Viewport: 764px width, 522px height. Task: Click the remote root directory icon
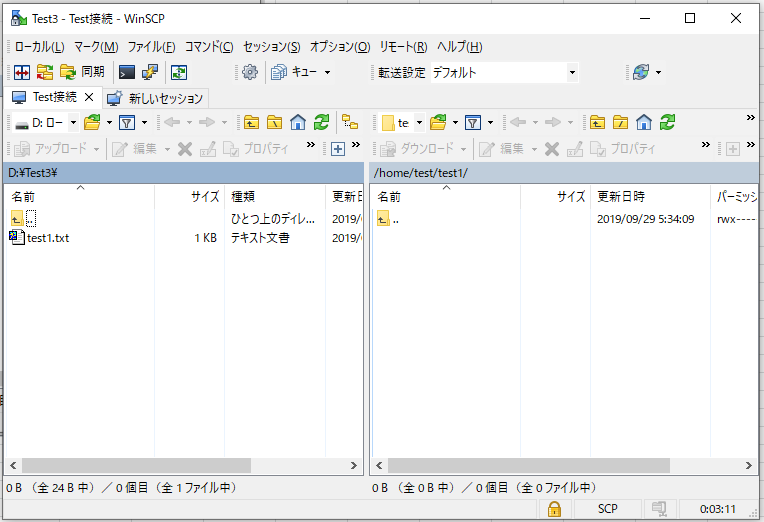pos(620,122)
